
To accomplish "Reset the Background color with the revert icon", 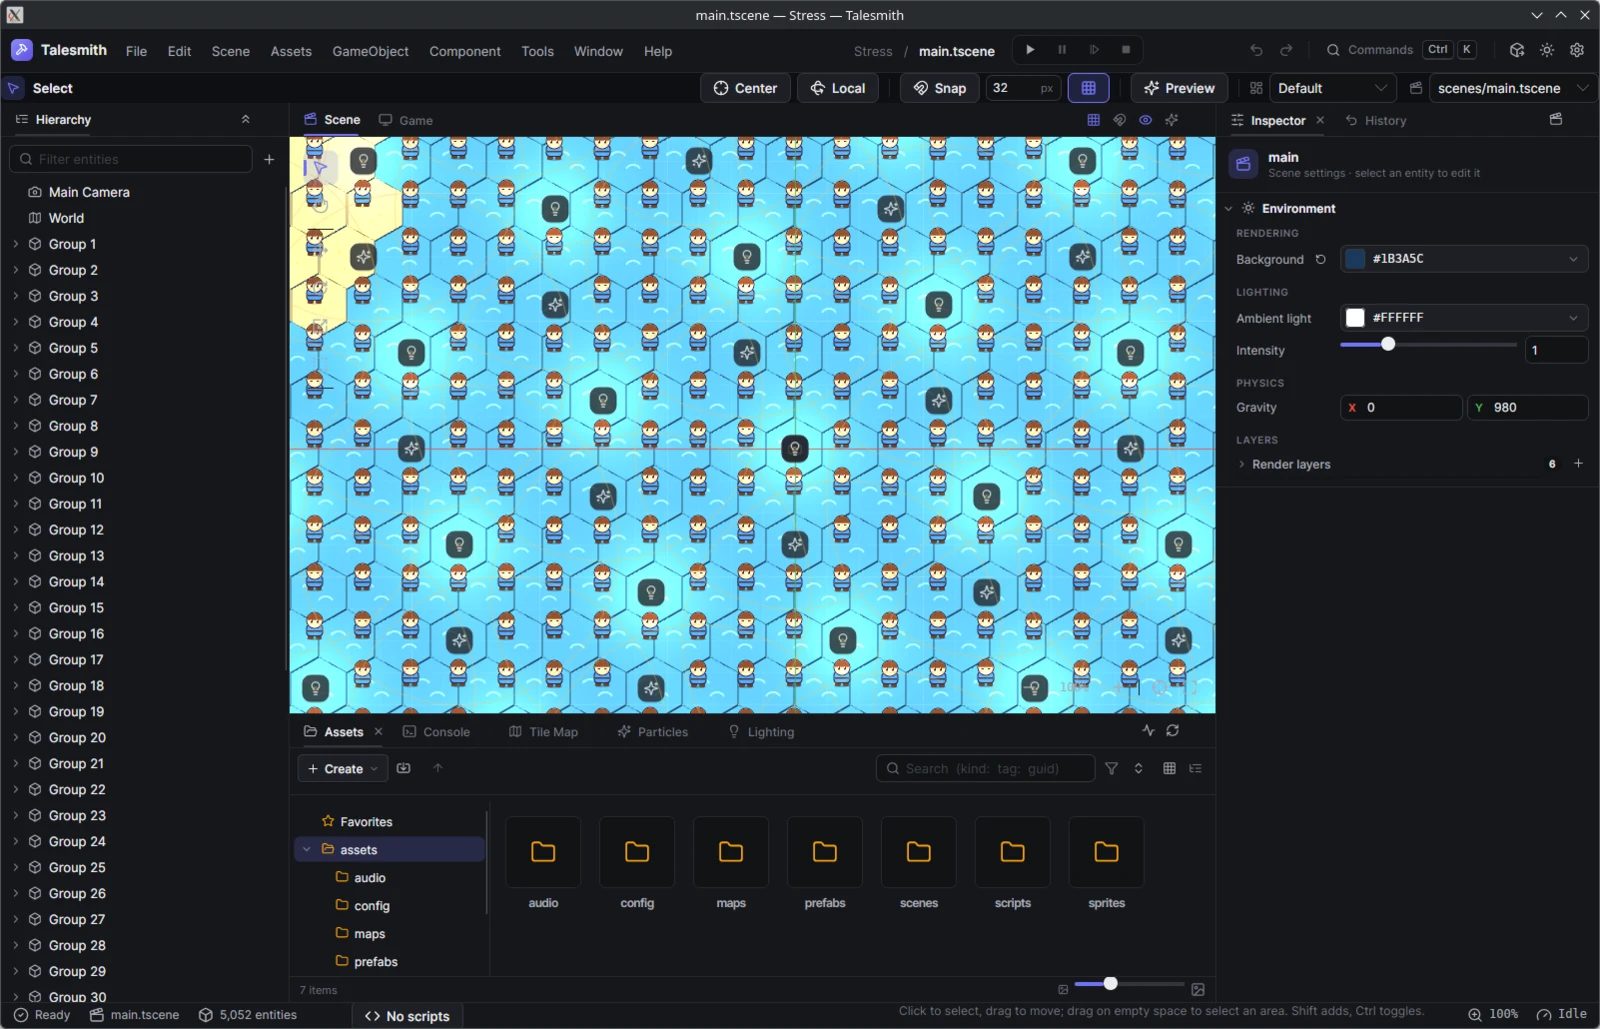I will [x=1321, y=259].
